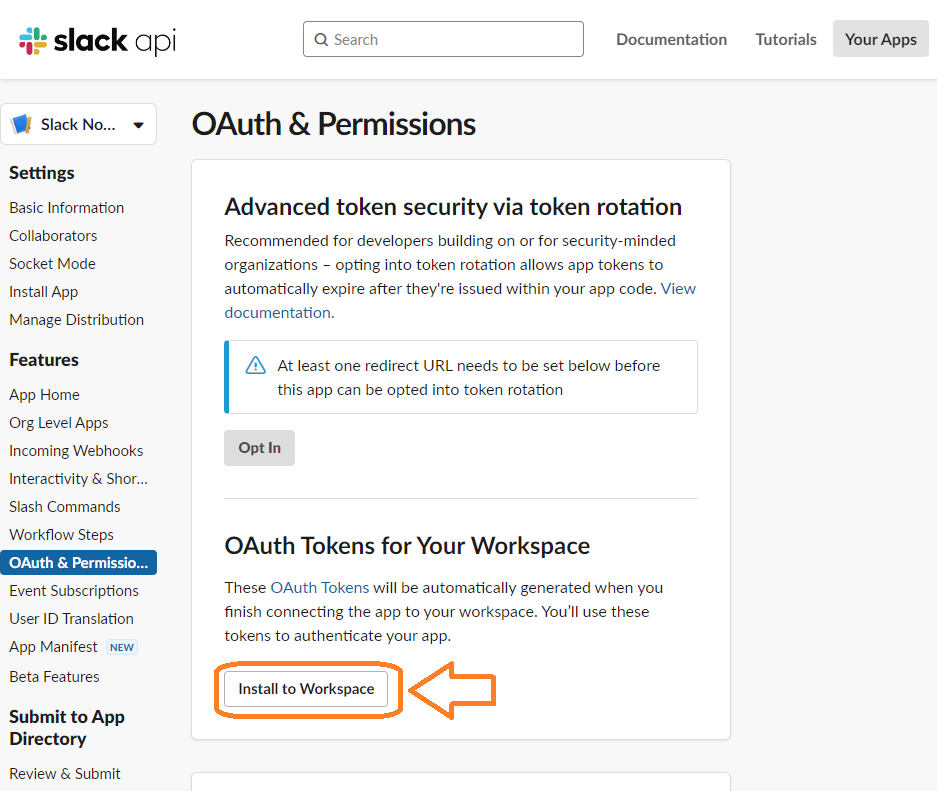937x791 pixels.
Task: Click the app notebook icon in selector
Action: coord(22,124)
